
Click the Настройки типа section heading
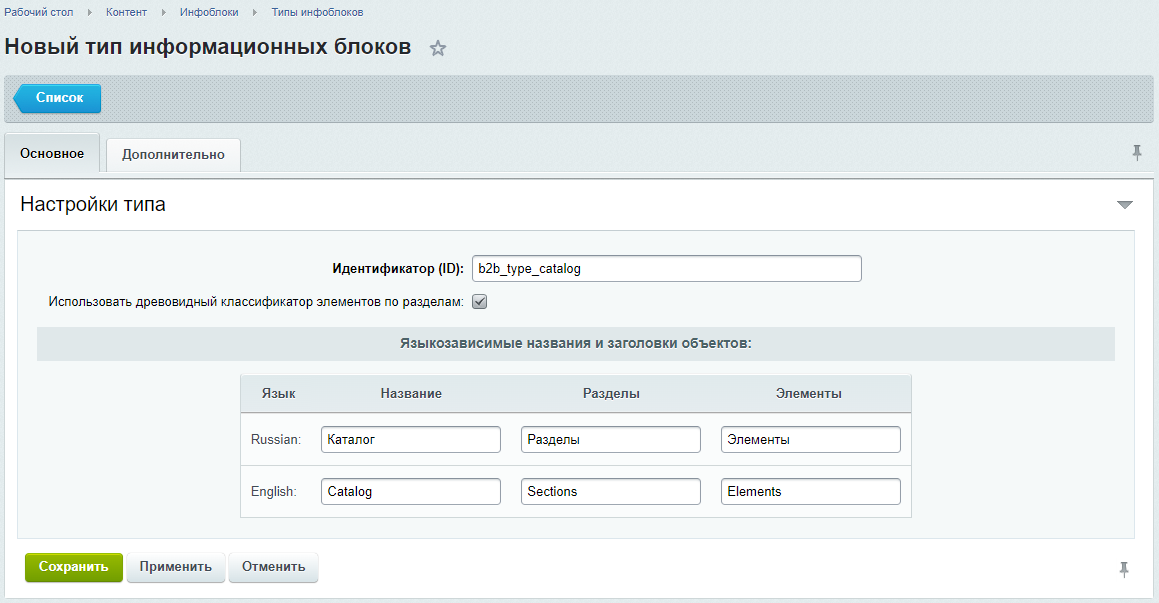[x=93, y=205]
